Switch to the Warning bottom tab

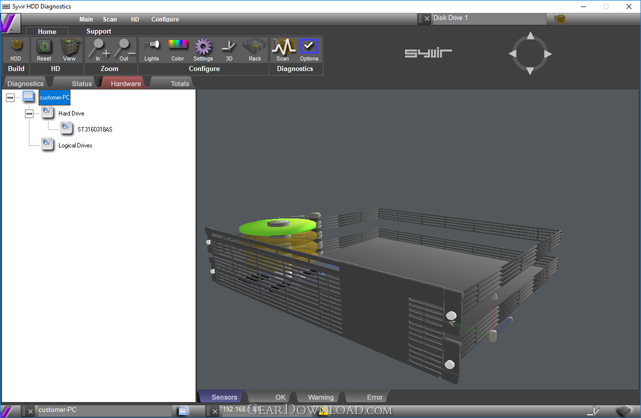coord(320,397)
